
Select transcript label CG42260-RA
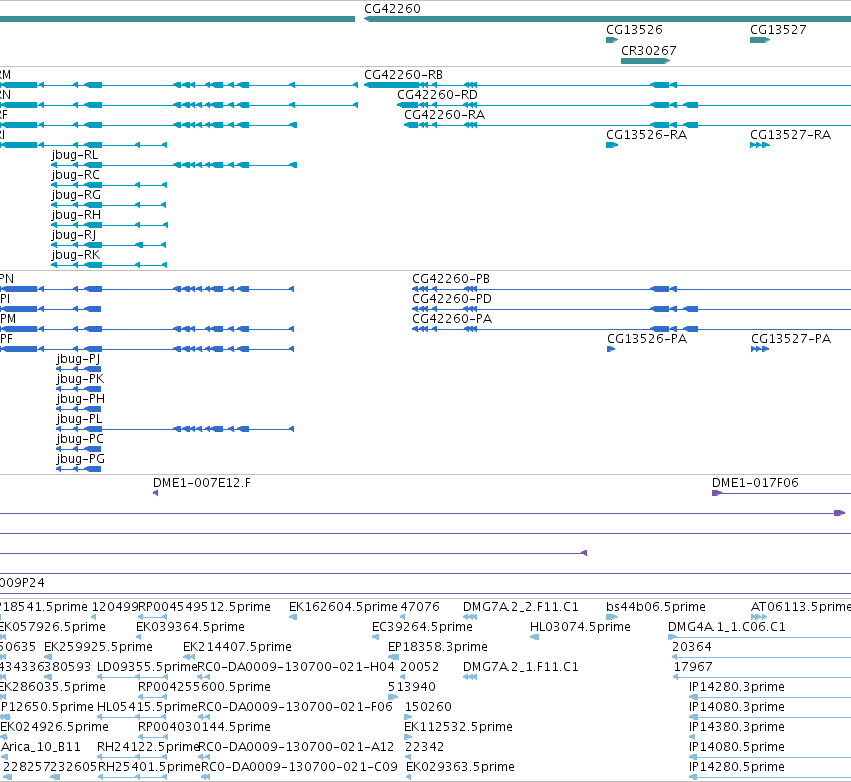point(444,115)
